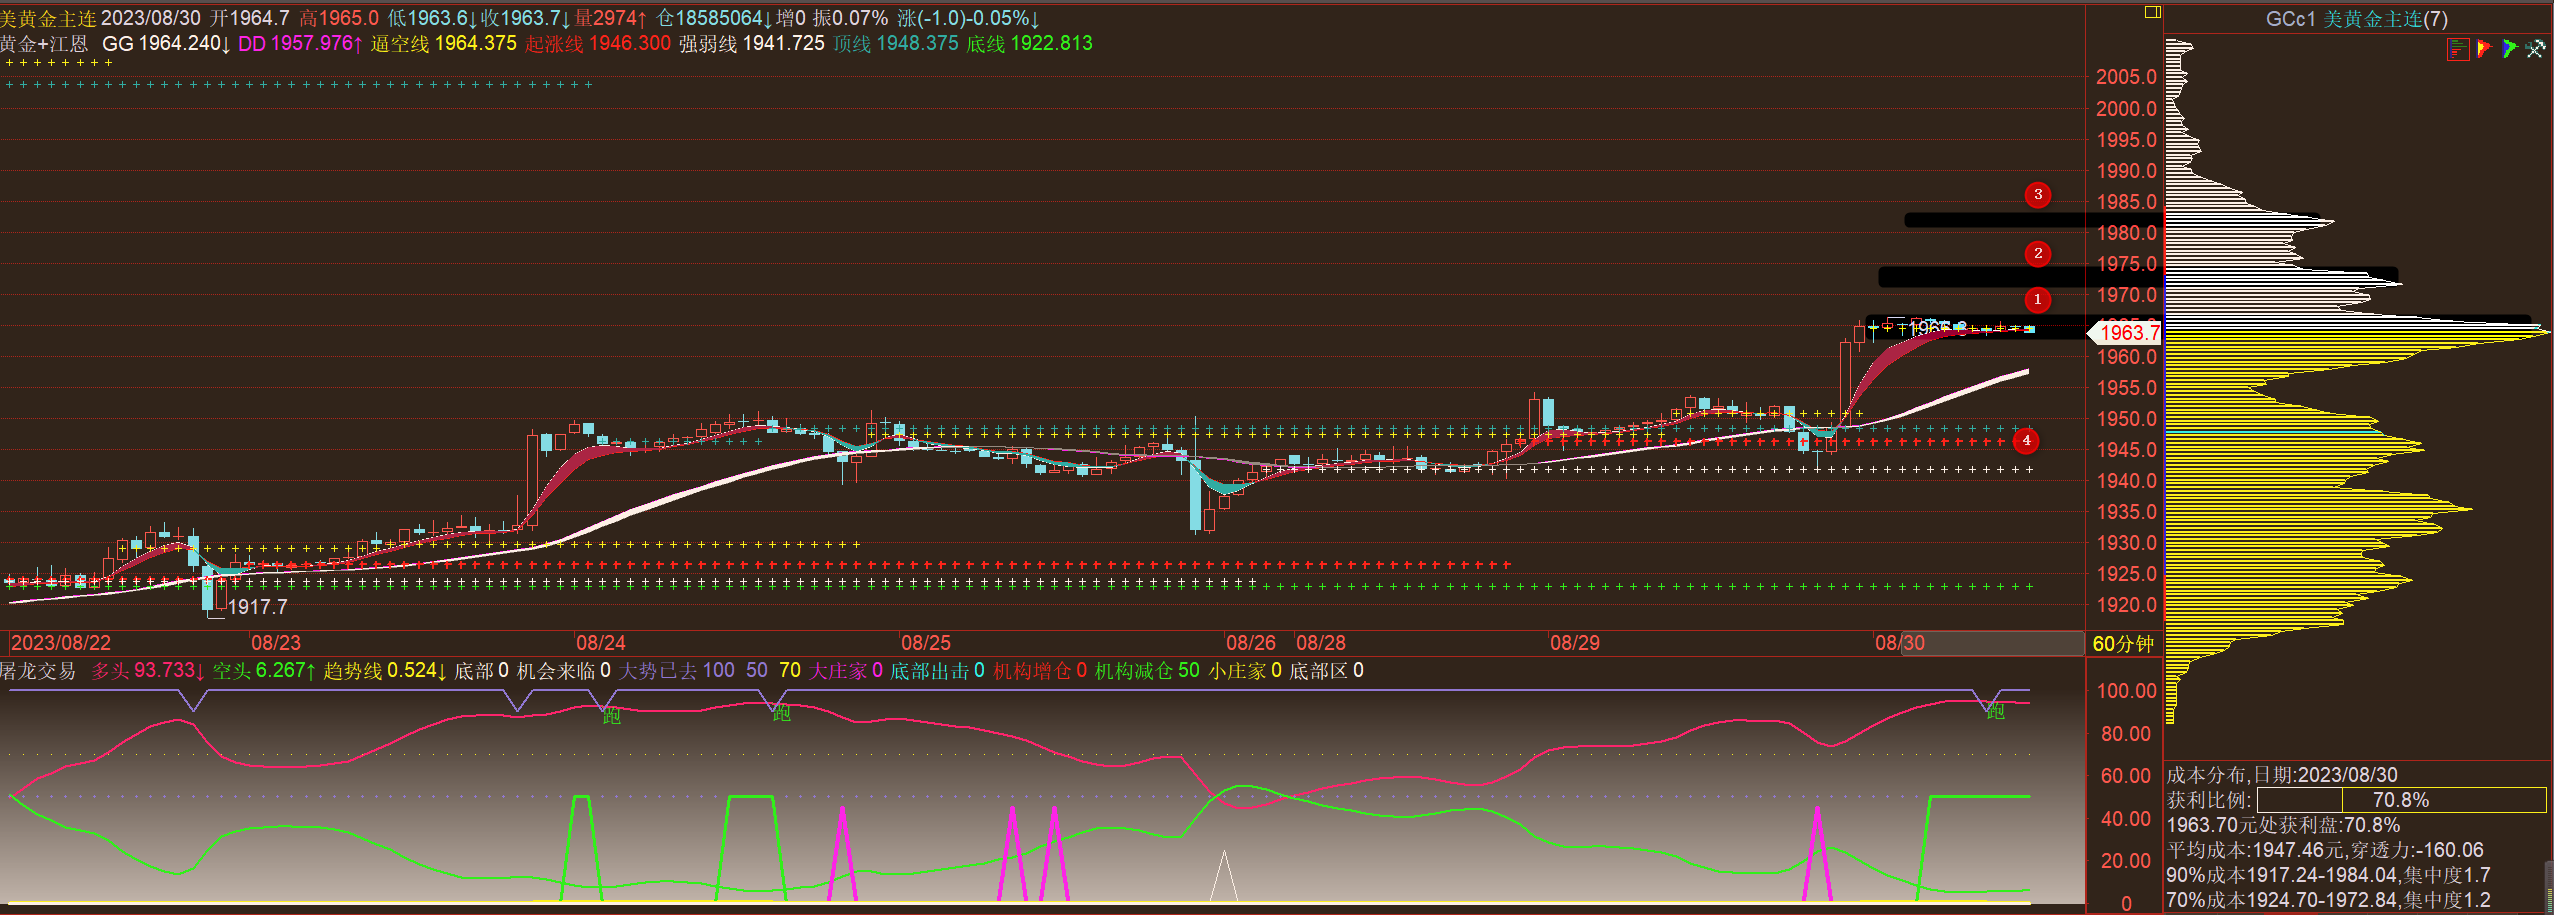Click the 1963.7 current price tag
Viewport: 2554px width, 915px height.
tap(2128, 333)
